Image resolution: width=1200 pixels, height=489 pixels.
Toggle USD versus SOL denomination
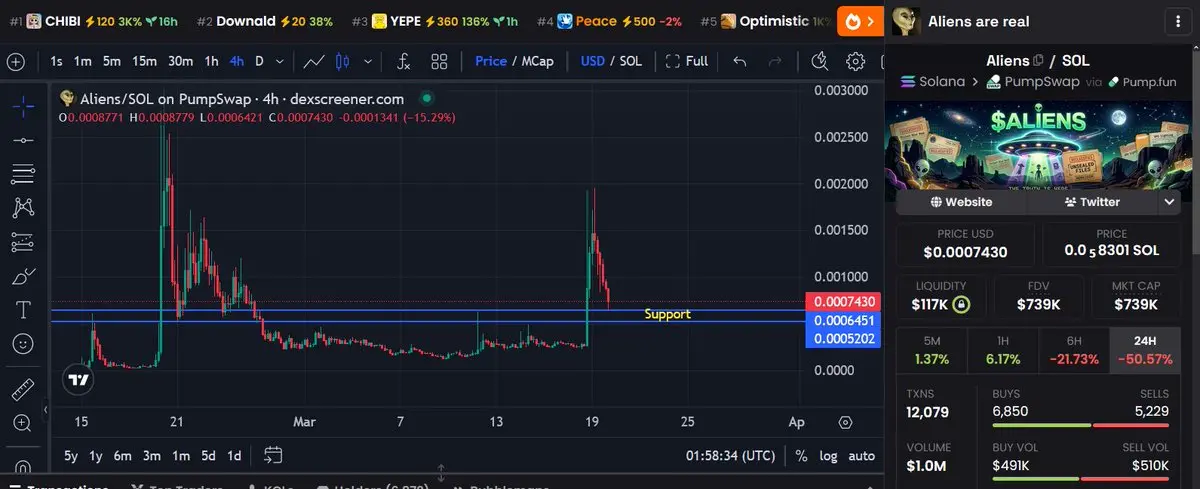coord(611,61)
